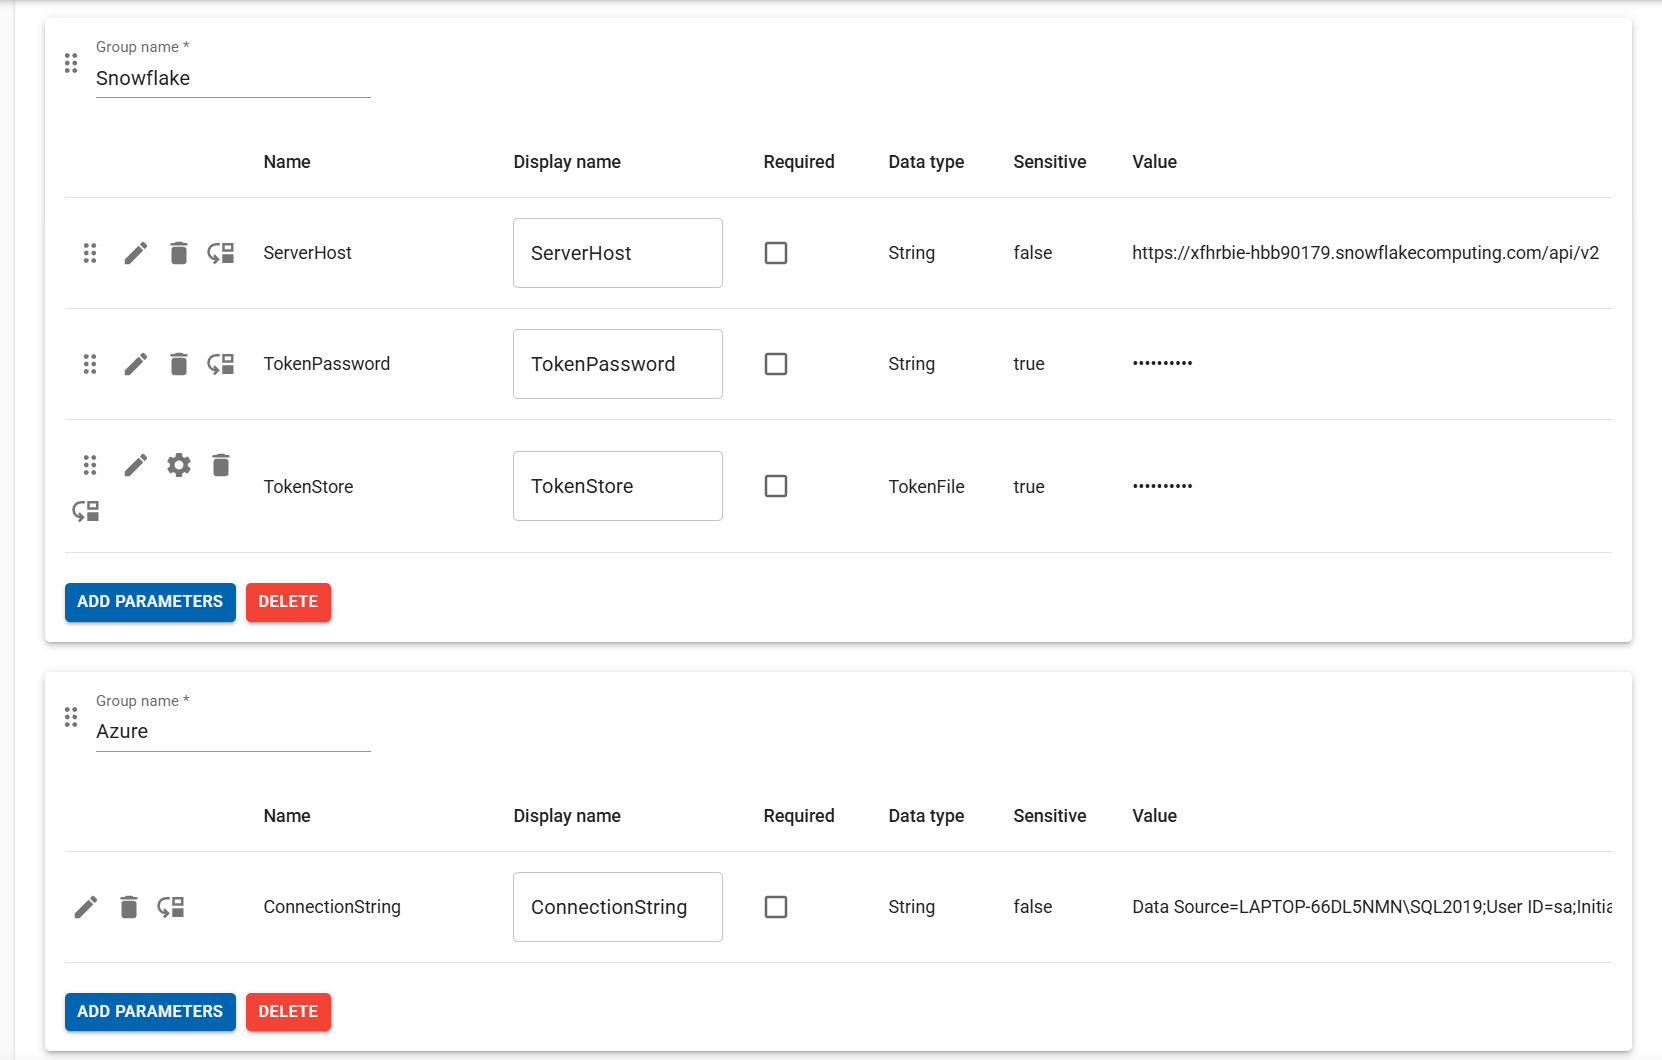Screen dimensions: 1662x1060
Task: Delete the ConnectionString parameter via trash icon
Action: (129, 907)
